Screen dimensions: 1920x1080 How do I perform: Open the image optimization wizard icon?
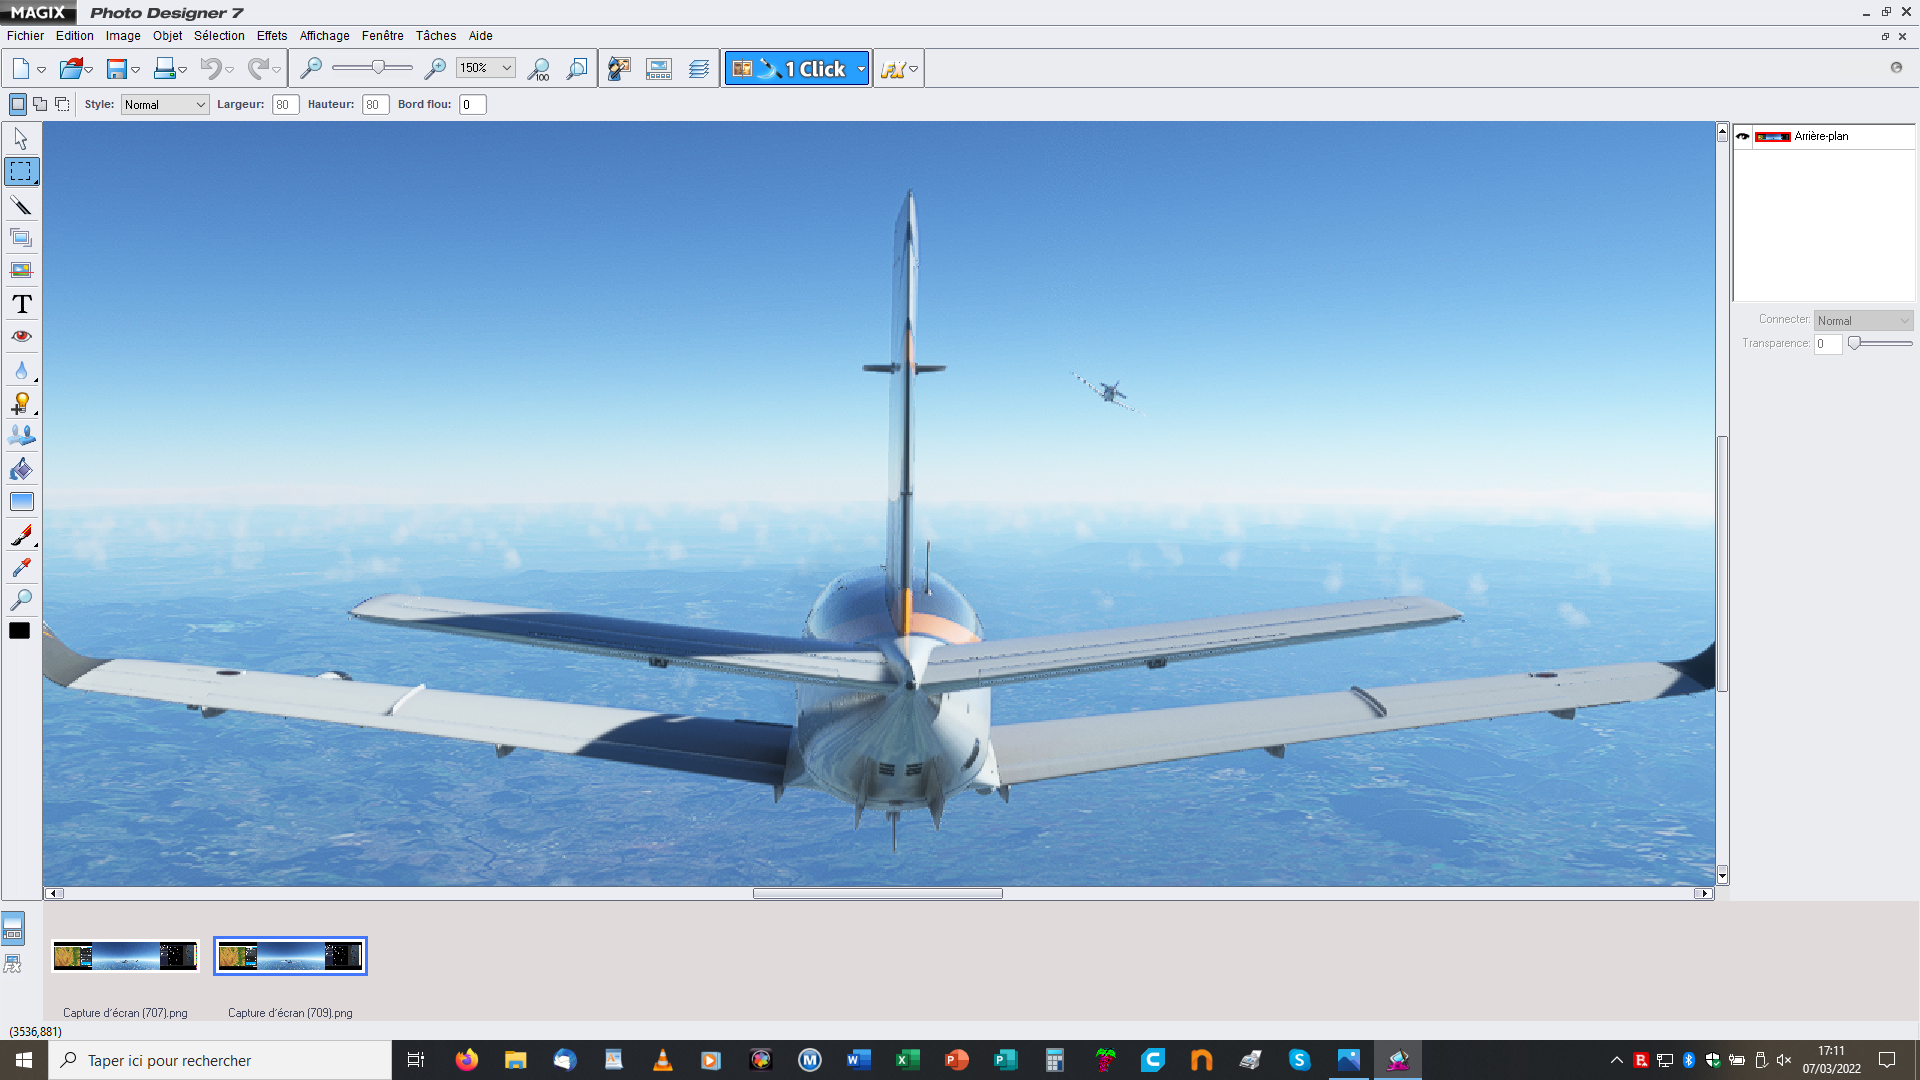(x=619, y=69)
